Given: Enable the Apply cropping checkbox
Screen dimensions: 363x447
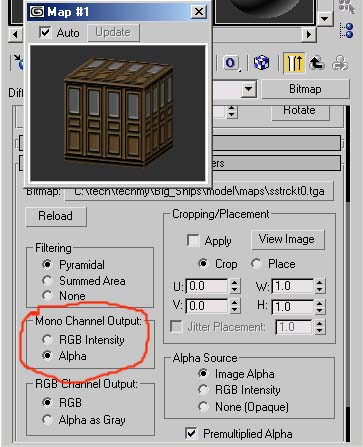Looking at the screenshot, I should coord(193,240).
